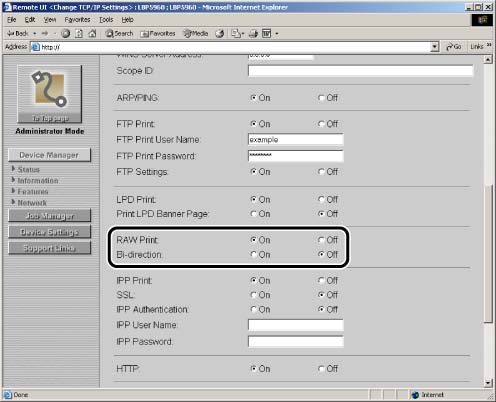This screenshot has height=402, width=496.
Task: Open the address bar dropdown arrow
Action: (435, 47)
